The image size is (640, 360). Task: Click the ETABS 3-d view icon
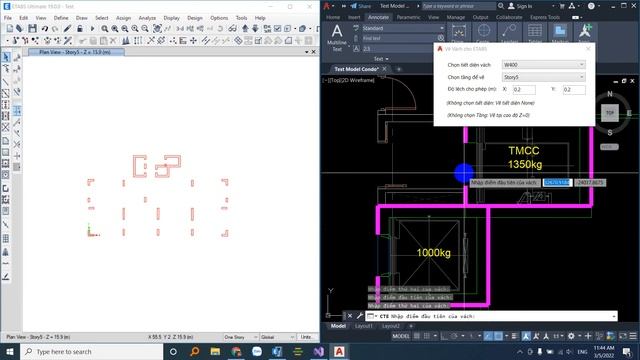click(x=180, y=29)
